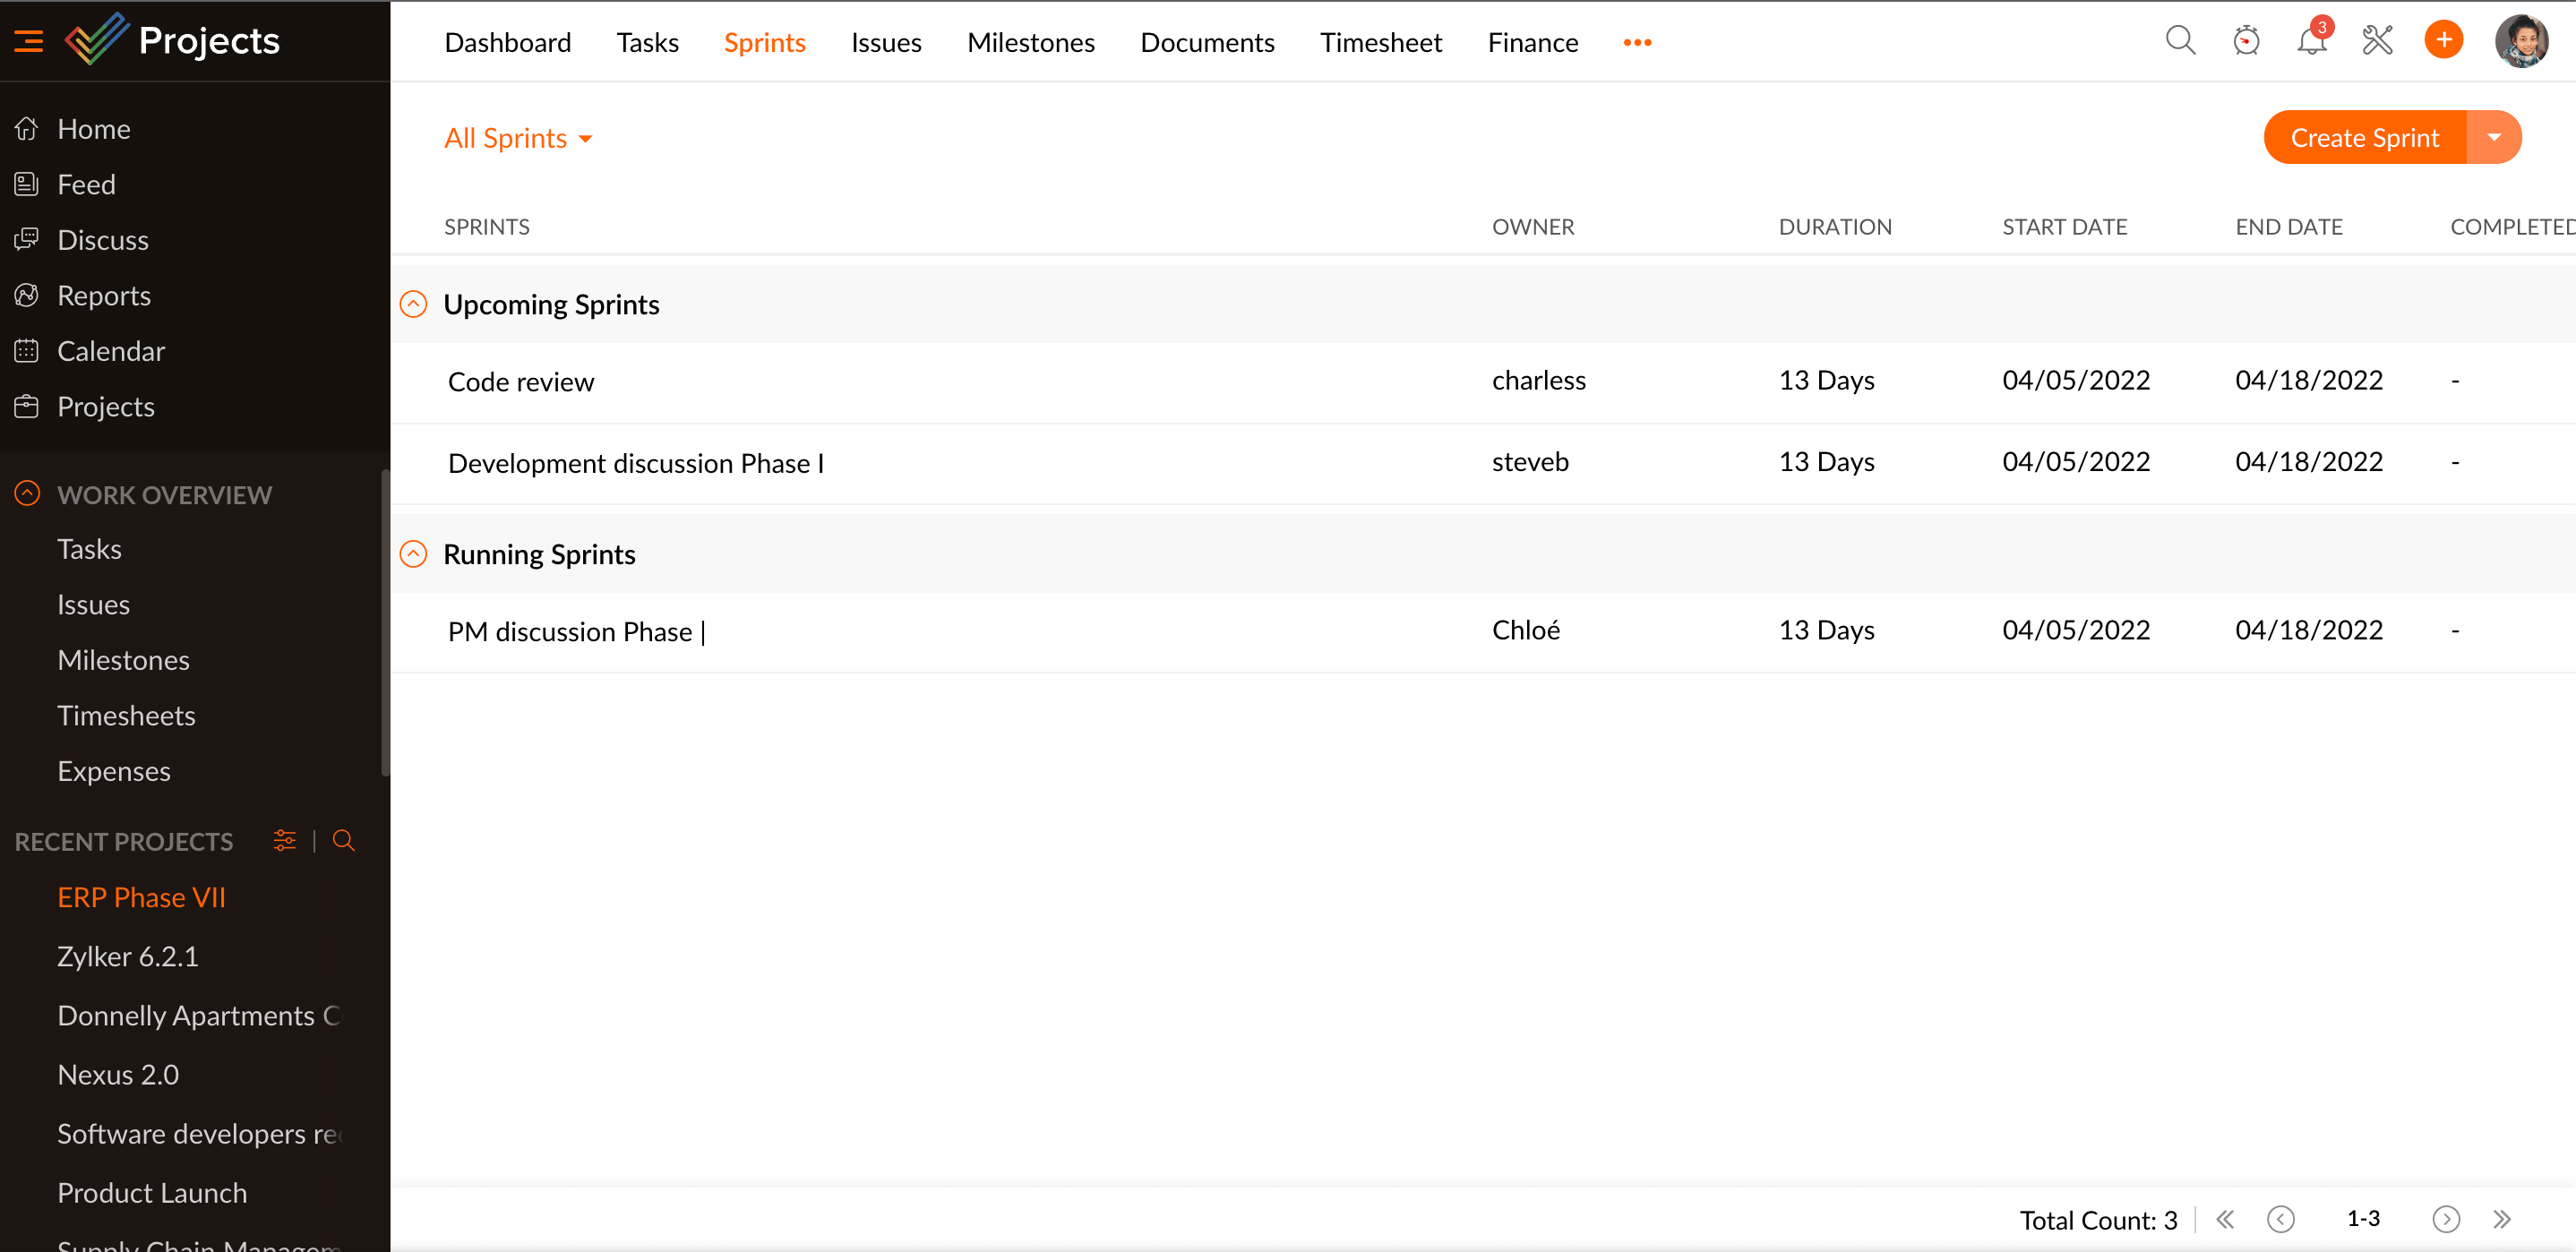Collapse the Running Sprints section
2576x1252 pixels.
pos(413,554)
